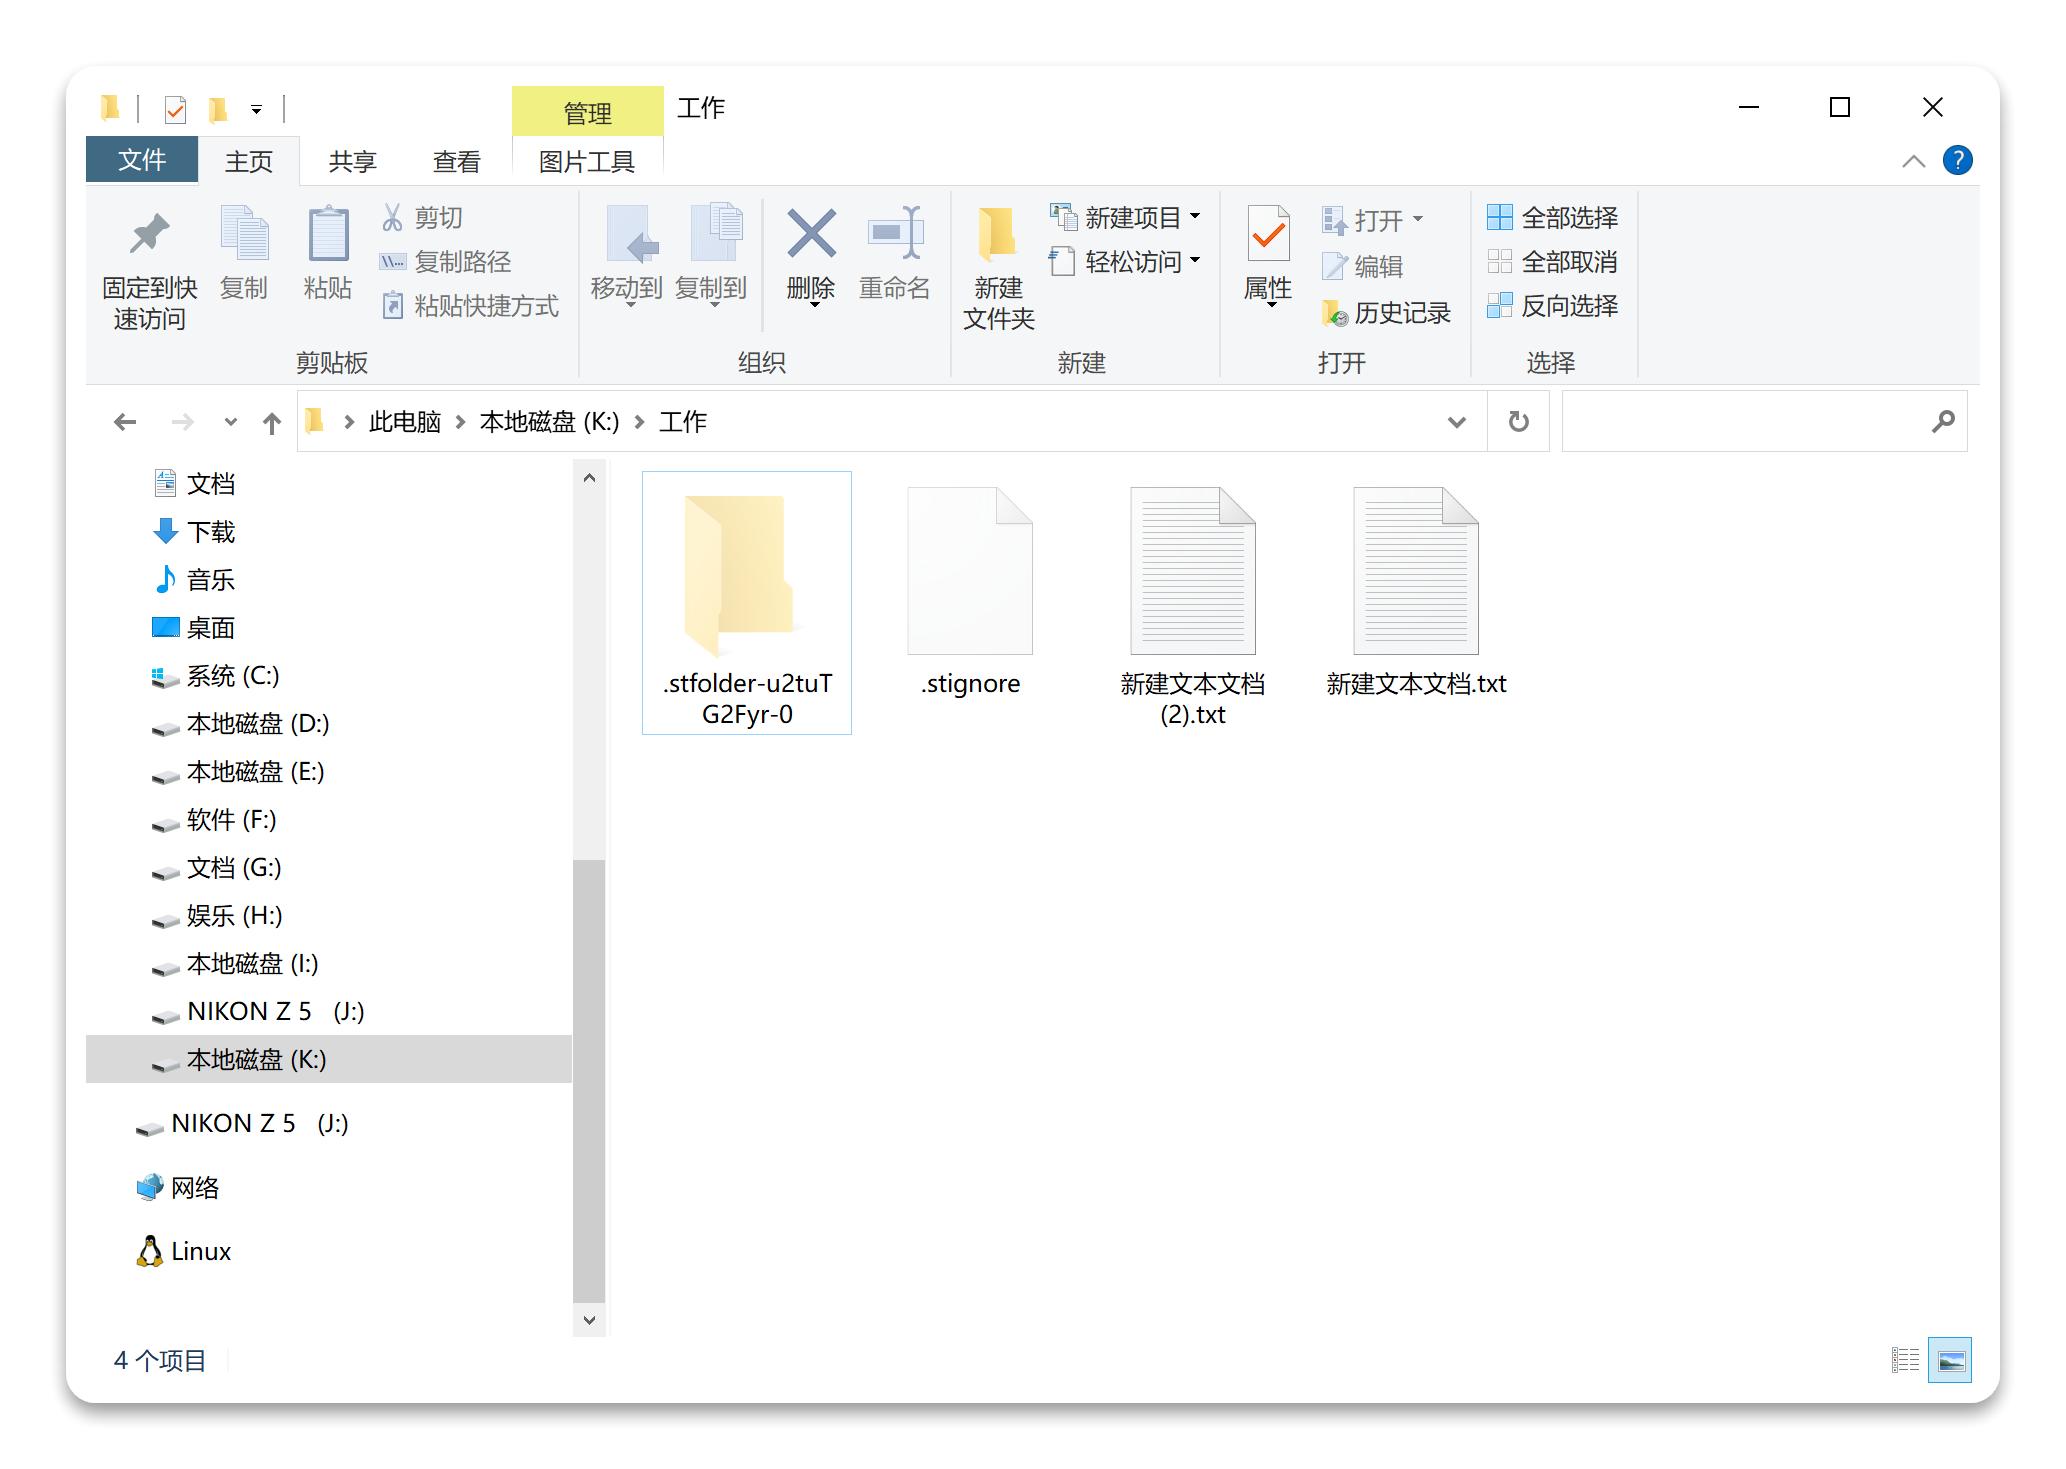The height and width of the screenshot is (1469, 2066).
Task: Open 系统 (C:) drive in sidebar
Action: click(215, 676)
